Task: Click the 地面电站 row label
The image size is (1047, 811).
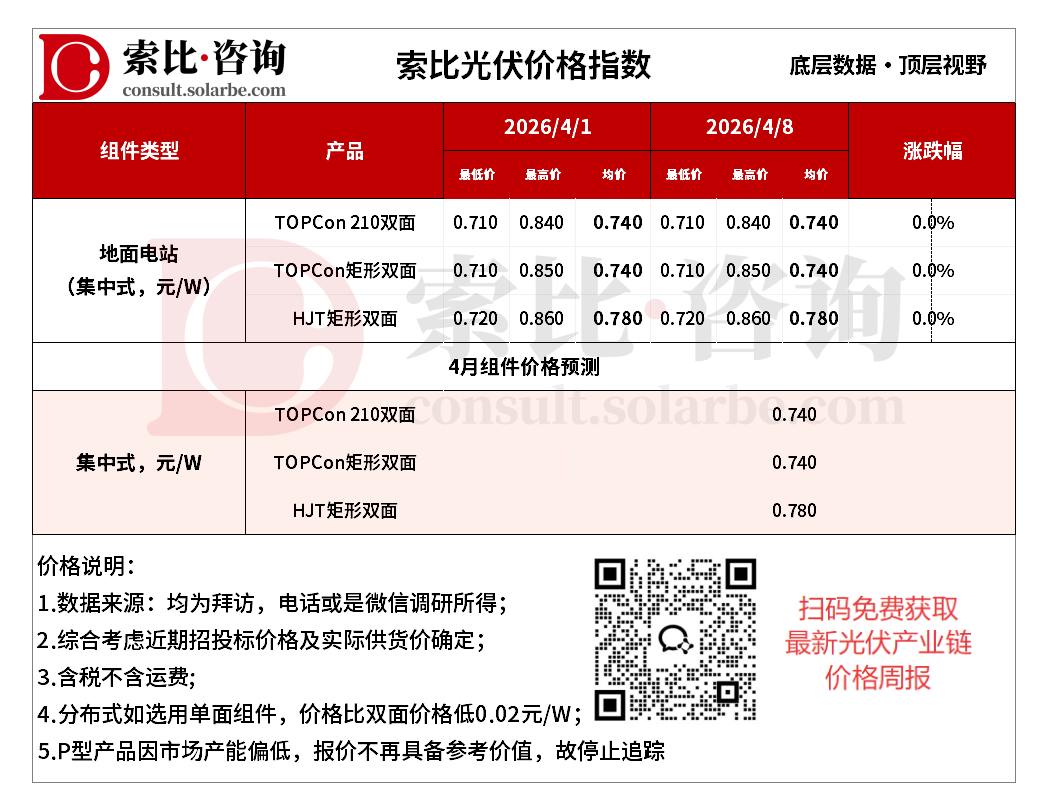Action: (139, 255)
